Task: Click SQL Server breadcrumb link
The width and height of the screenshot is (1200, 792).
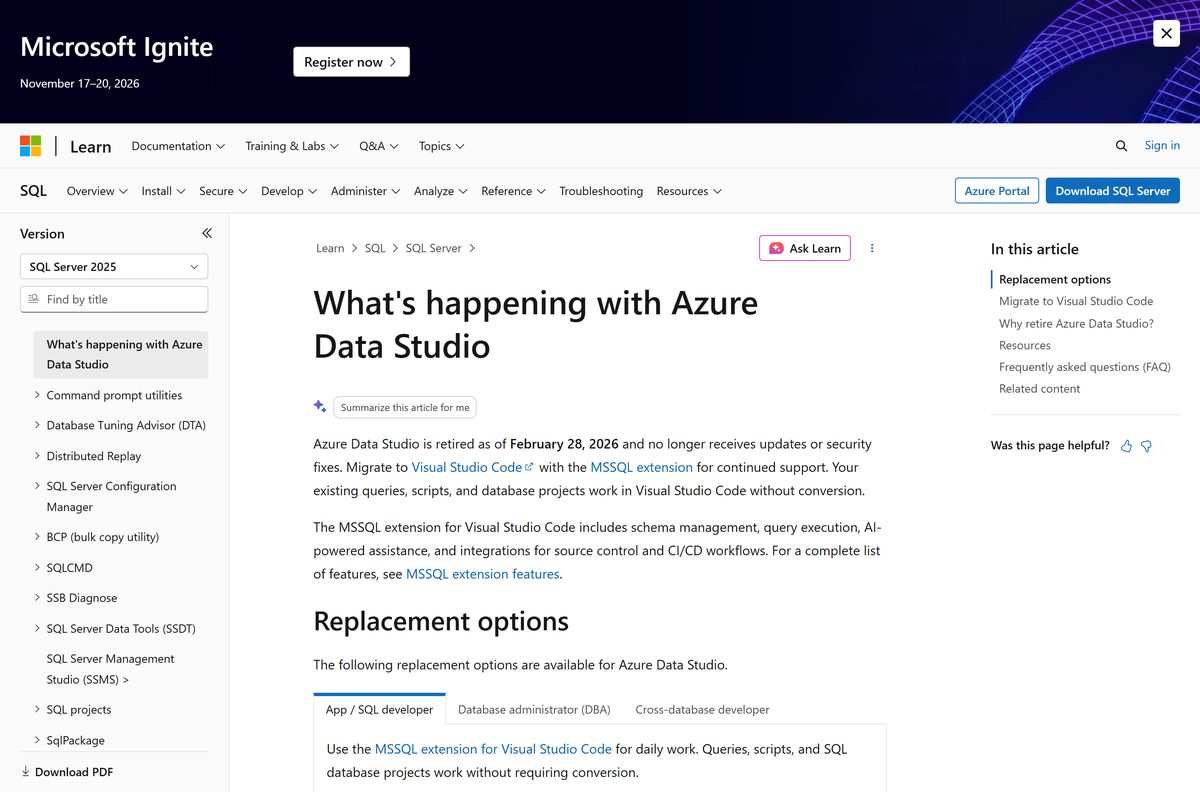Action: [433, 248]
